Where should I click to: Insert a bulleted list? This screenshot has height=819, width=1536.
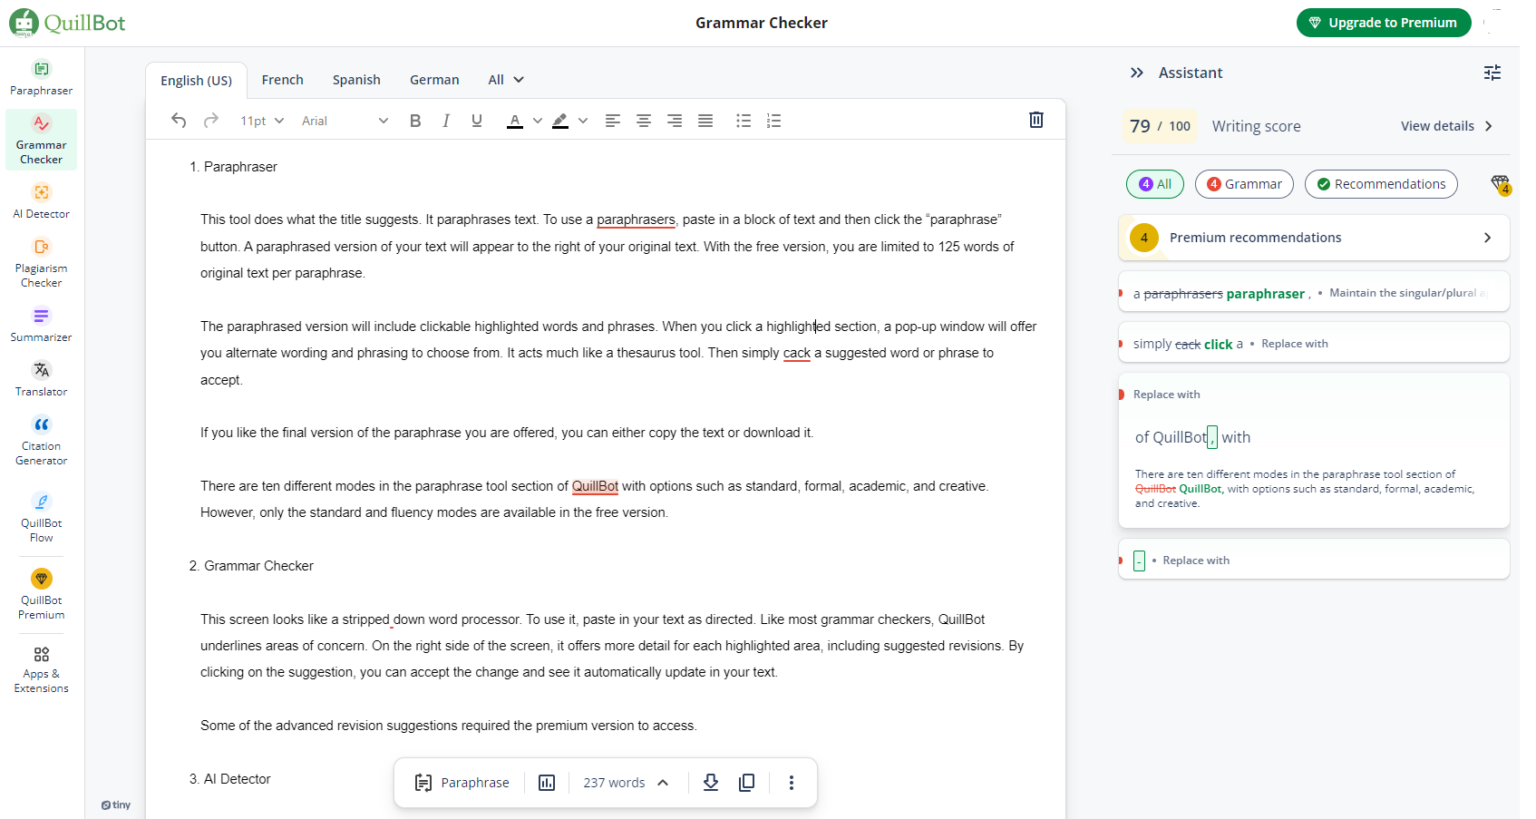coord(743,121)
